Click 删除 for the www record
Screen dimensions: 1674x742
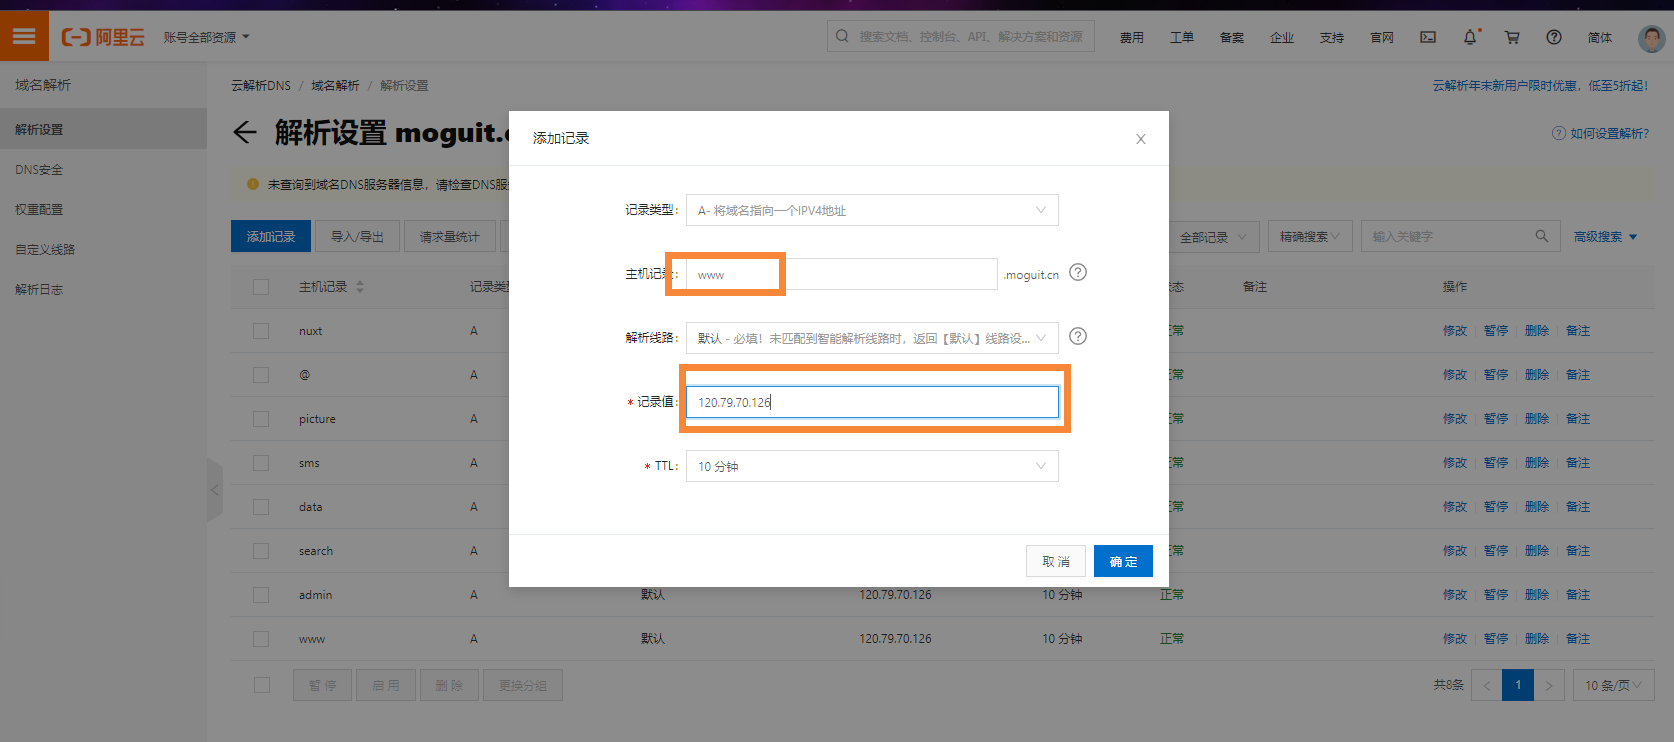1537,639
